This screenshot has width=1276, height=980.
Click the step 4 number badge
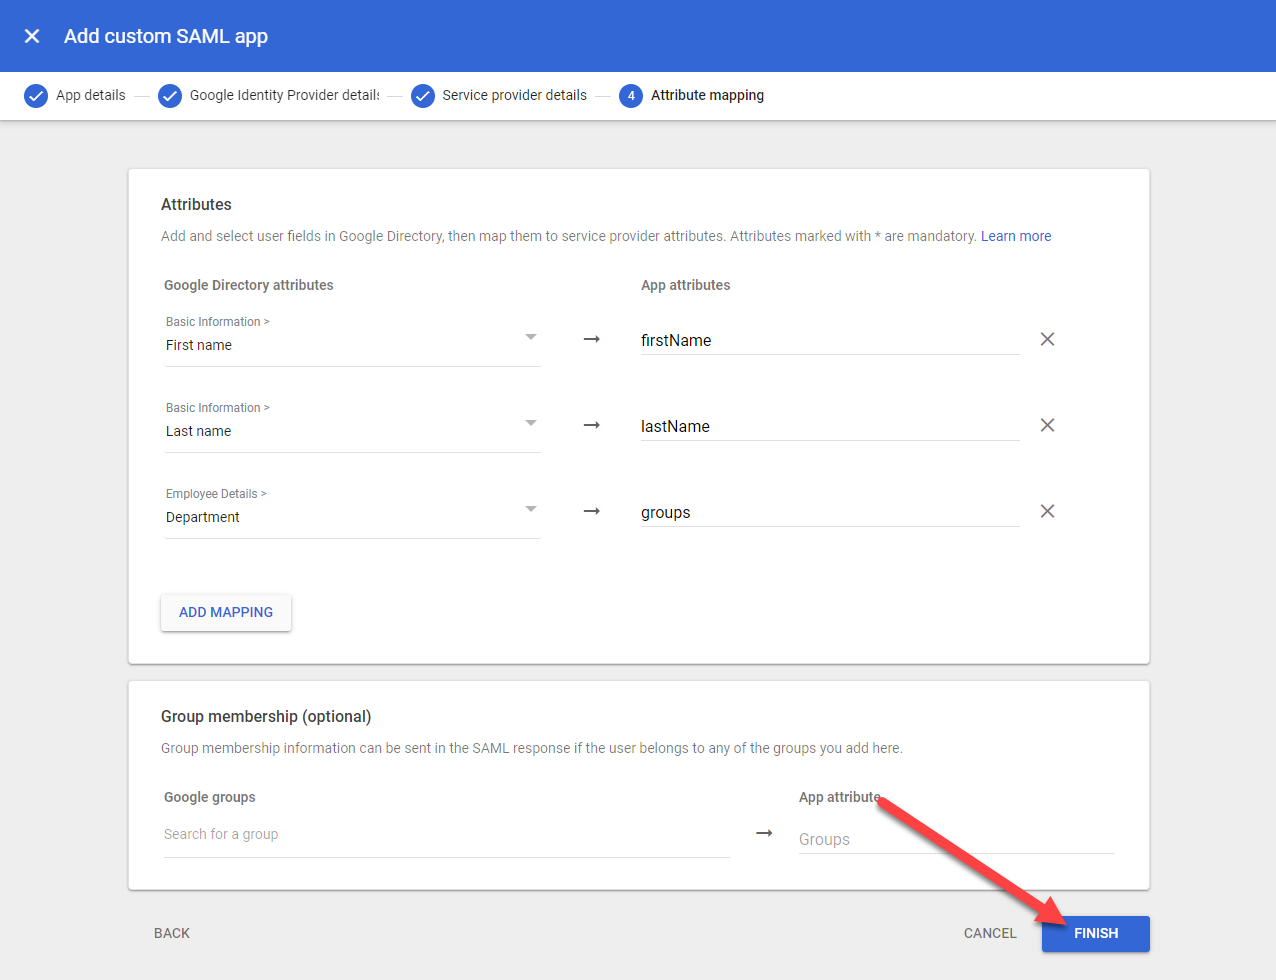631,96
